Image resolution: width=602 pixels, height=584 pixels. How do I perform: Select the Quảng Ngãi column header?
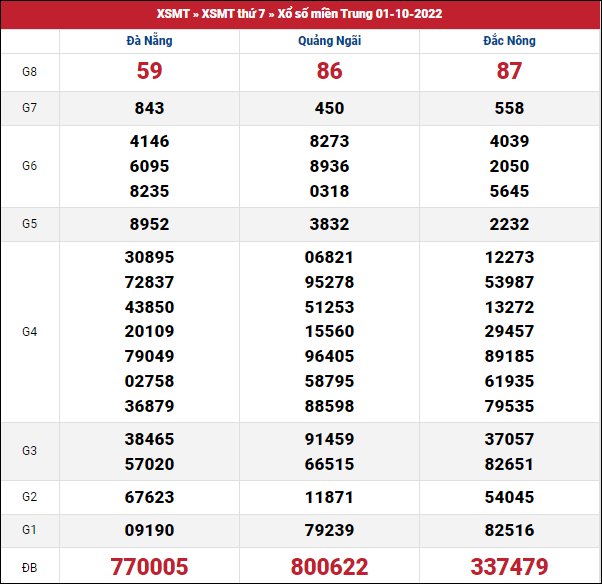[x=329, y=41]
